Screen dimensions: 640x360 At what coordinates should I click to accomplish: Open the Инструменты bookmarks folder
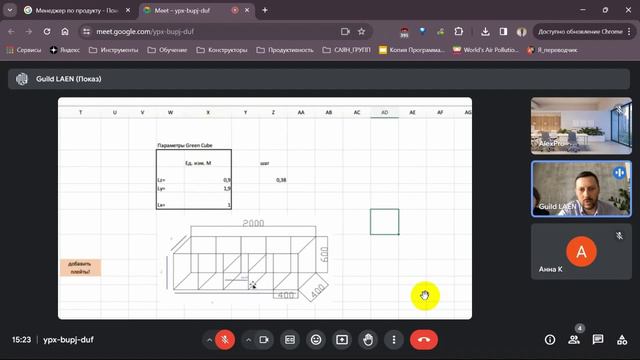[114, 50]
